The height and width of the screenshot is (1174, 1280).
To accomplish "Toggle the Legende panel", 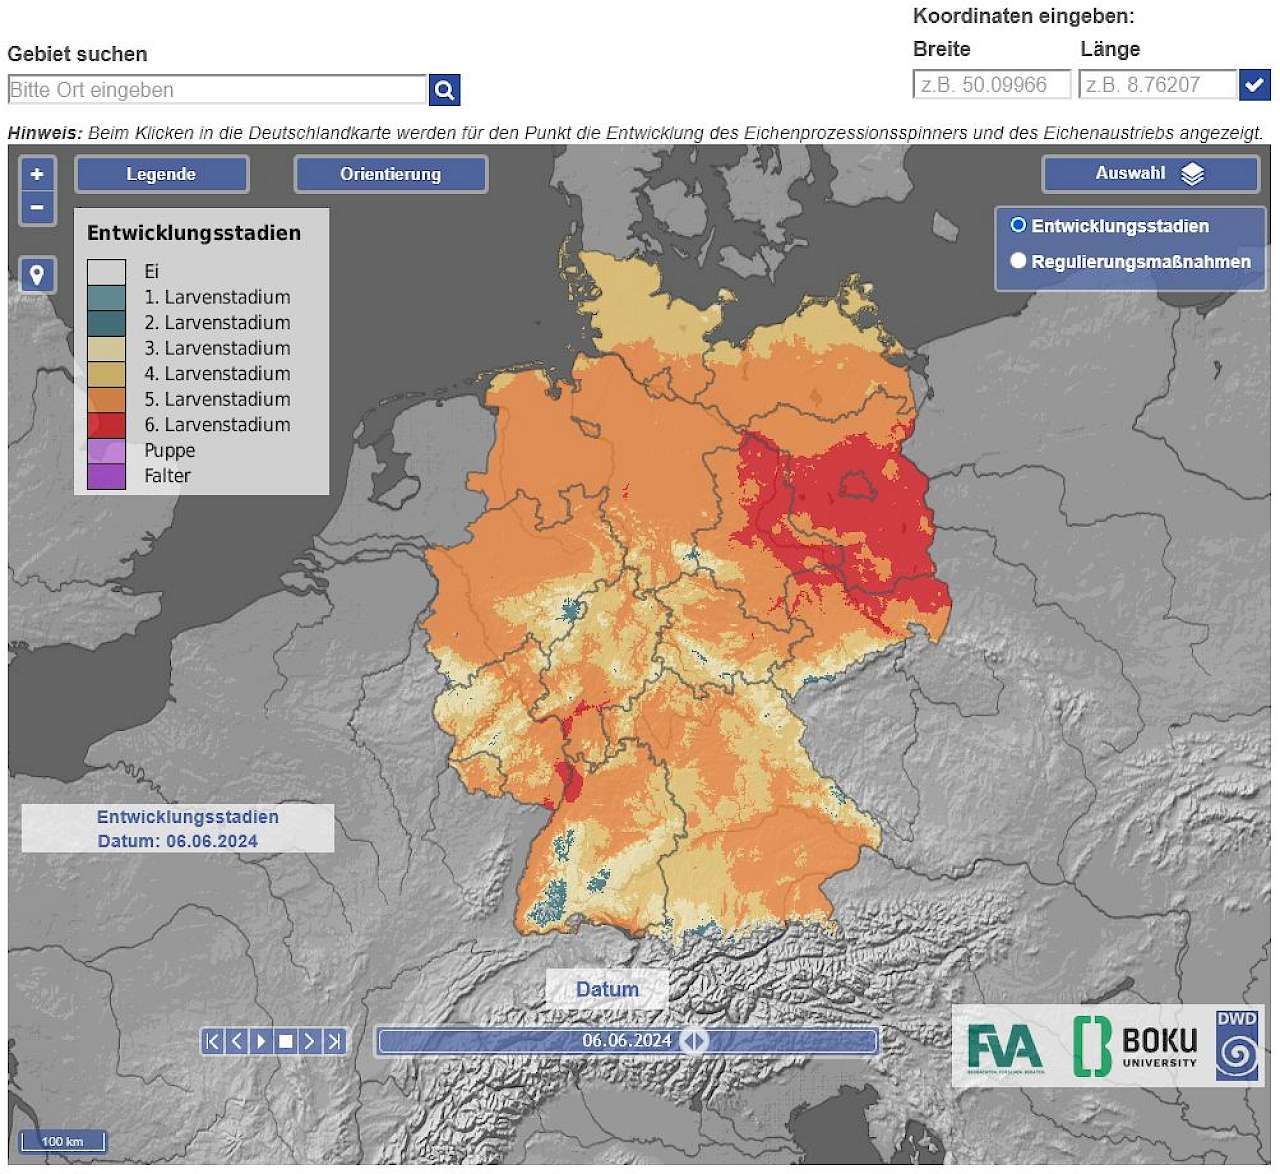I will pos(161,174).
